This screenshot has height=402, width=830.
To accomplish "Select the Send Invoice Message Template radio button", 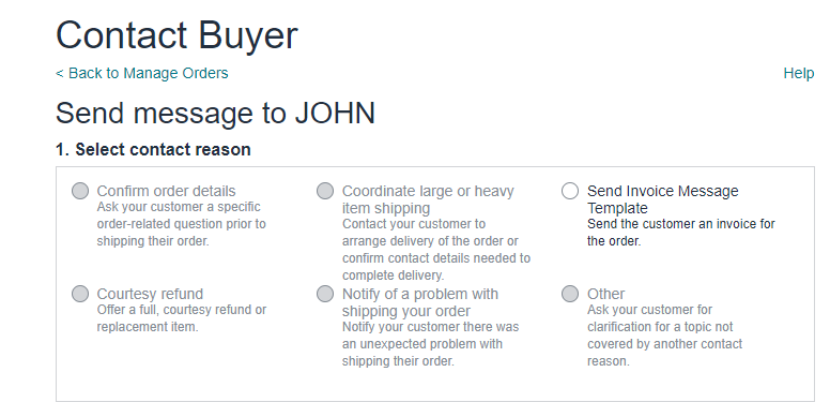I will pos(570,191).
